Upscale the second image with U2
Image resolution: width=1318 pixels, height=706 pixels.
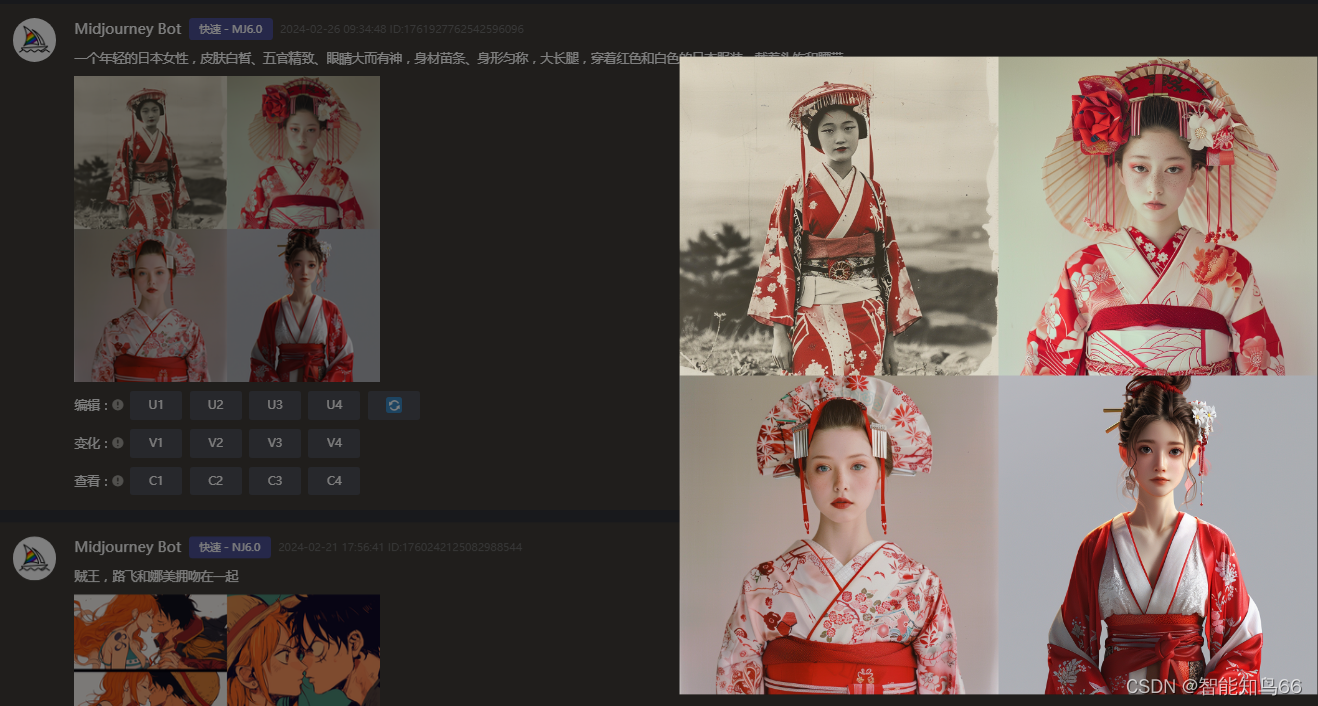pyautogui.click(x=216, y=405)
